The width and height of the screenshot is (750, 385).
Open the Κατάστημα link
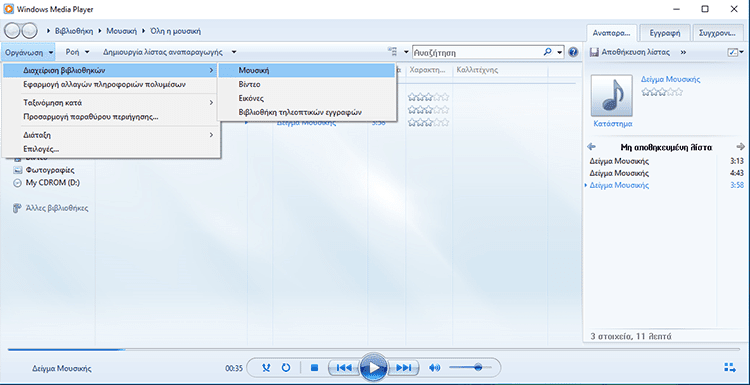point(613,124)
